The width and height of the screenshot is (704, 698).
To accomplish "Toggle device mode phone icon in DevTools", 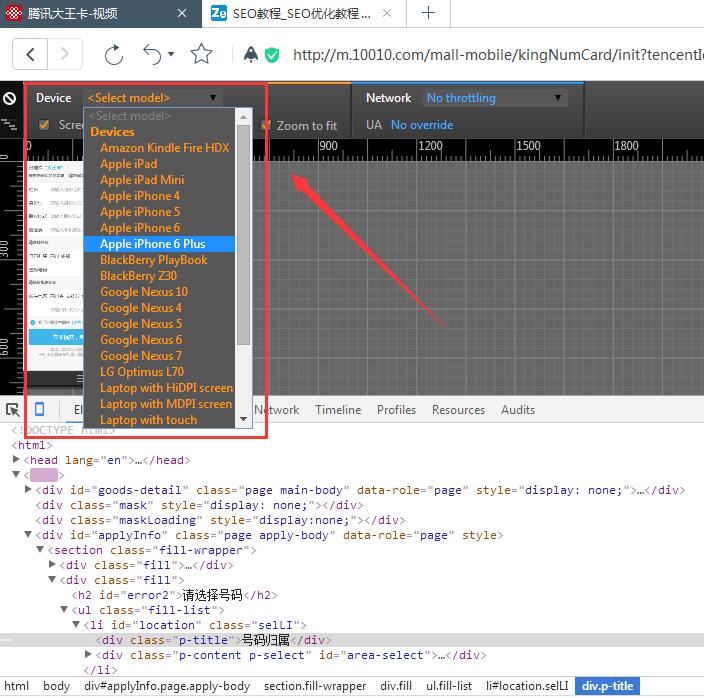I will [x=40, y=410].
